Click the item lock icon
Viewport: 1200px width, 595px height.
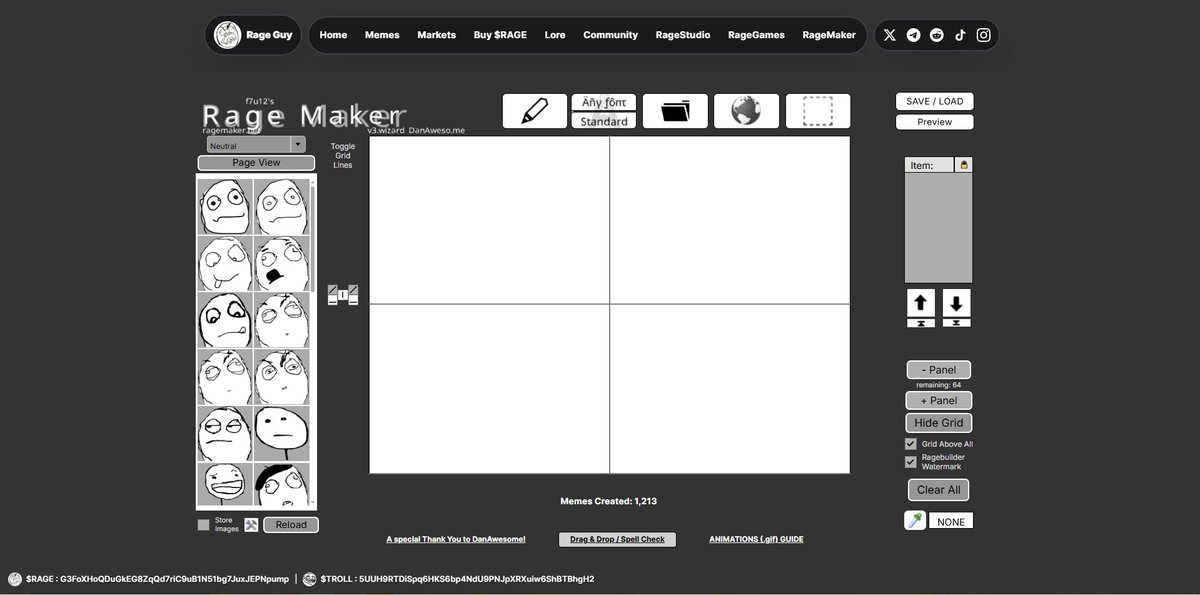pos(964,165)
